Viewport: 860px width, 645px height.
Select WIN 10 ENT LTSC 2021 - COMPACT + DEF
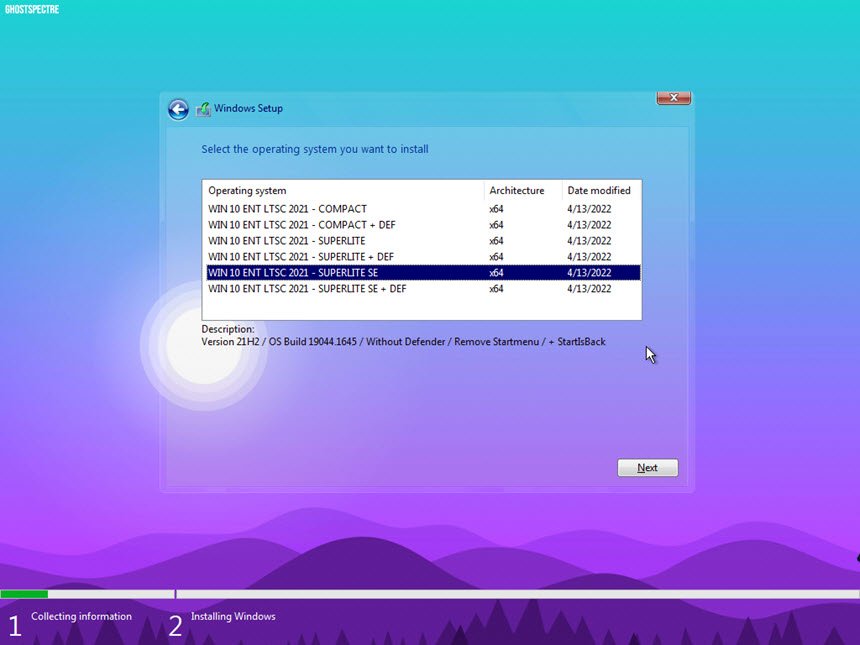pos(423,225)
